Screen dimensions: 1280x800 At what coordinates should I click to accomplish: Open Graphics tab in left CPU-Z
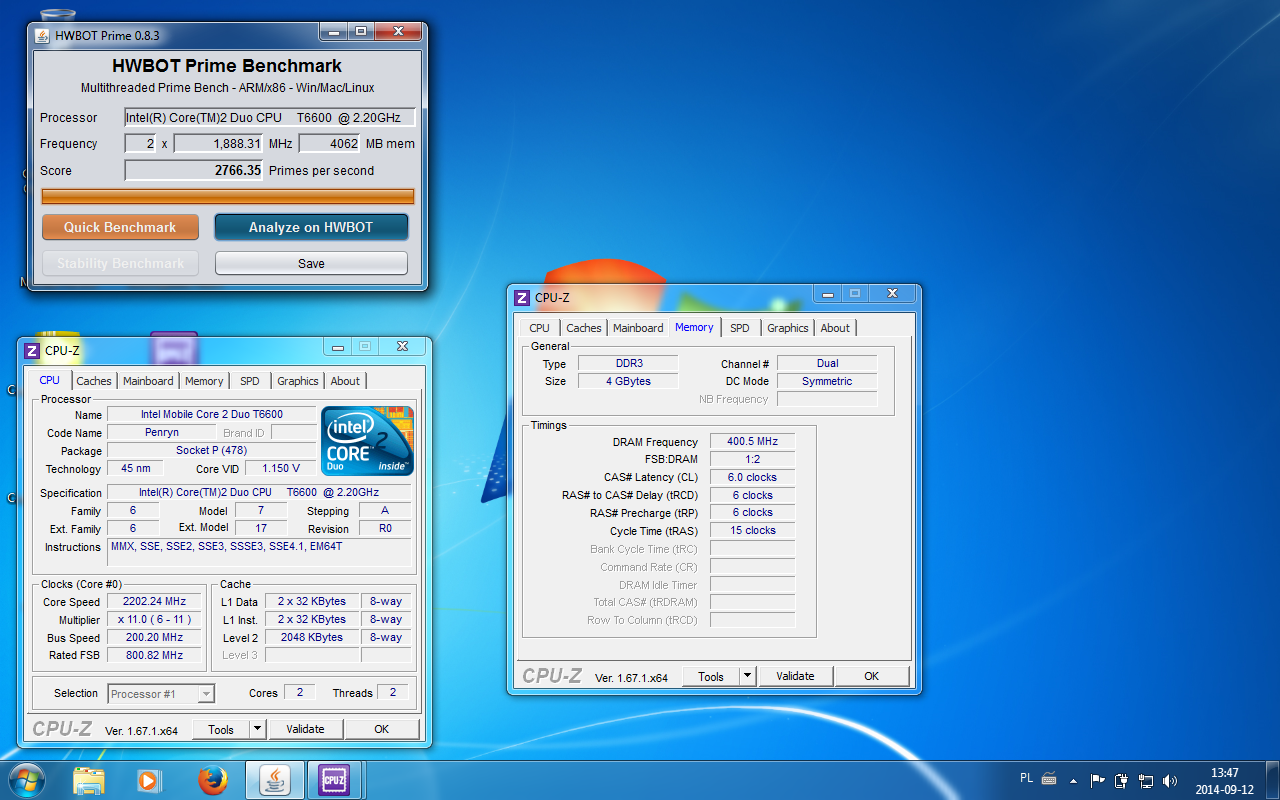(x=298, y=381)
